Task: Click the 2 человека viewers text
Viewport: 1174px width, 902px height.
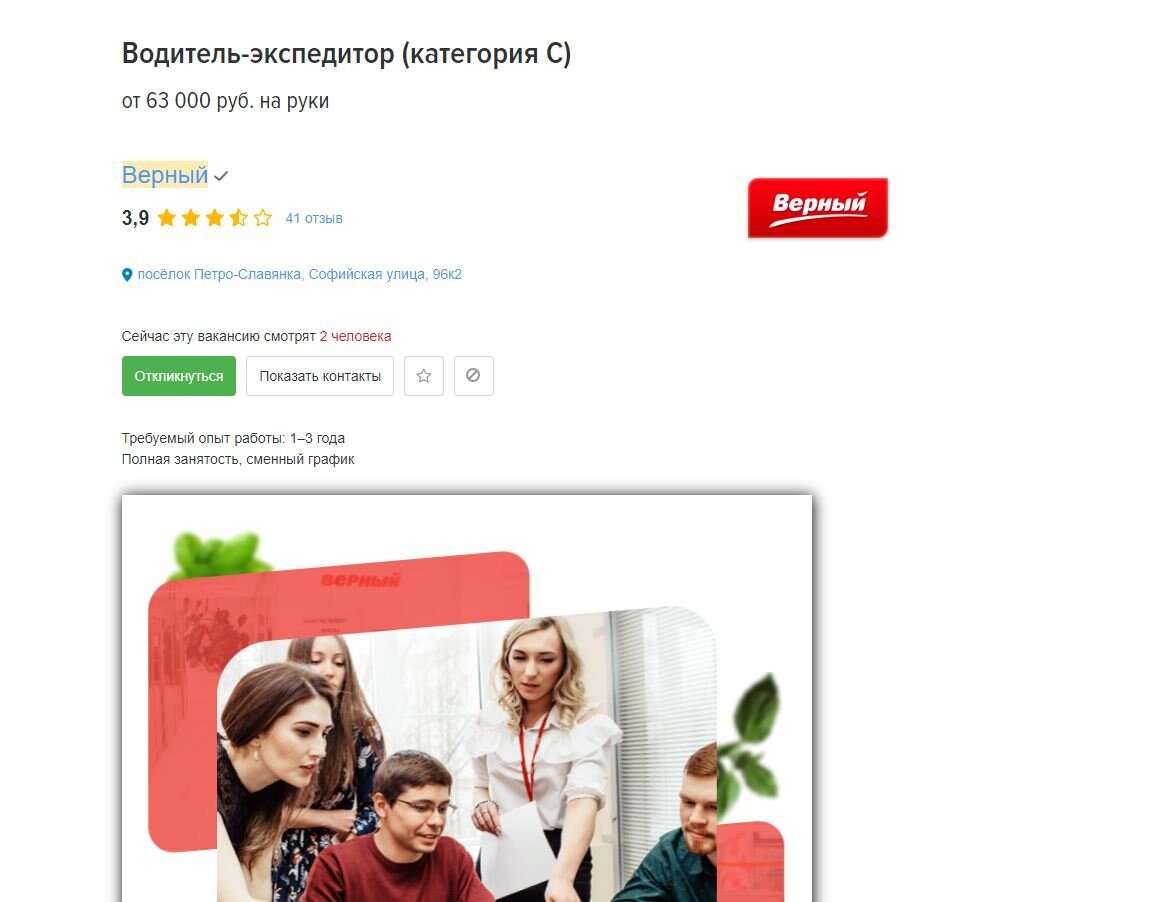Action: click(356, 336)
